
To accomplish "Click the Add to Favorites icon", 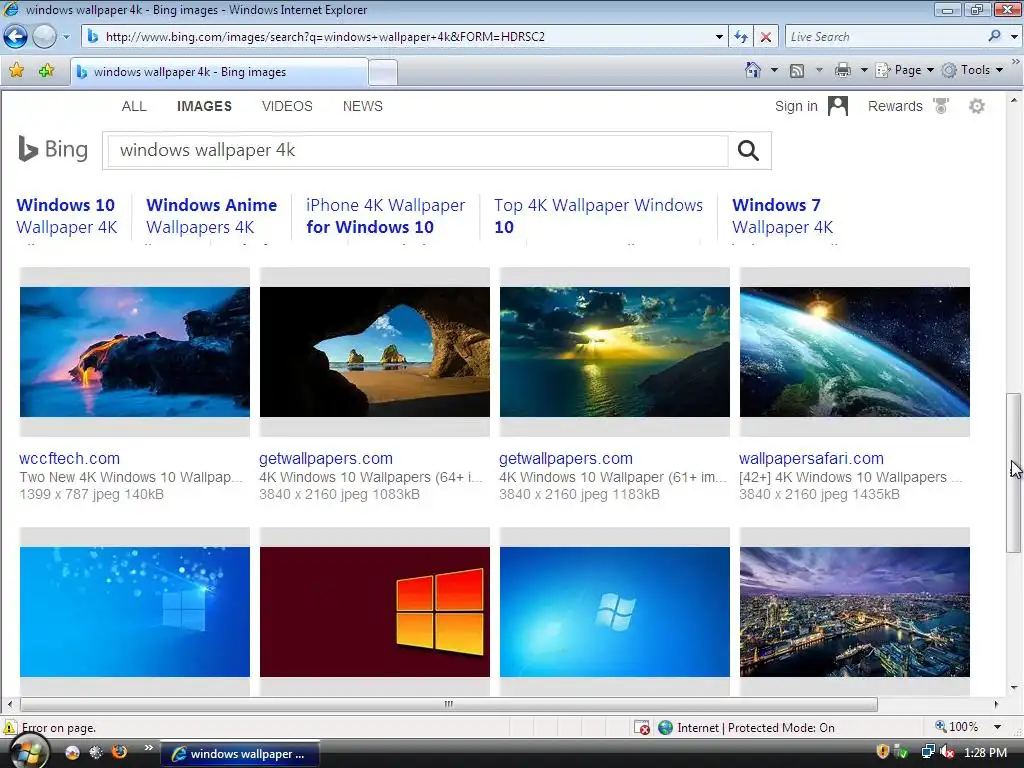I will click(x=46, y=71).
